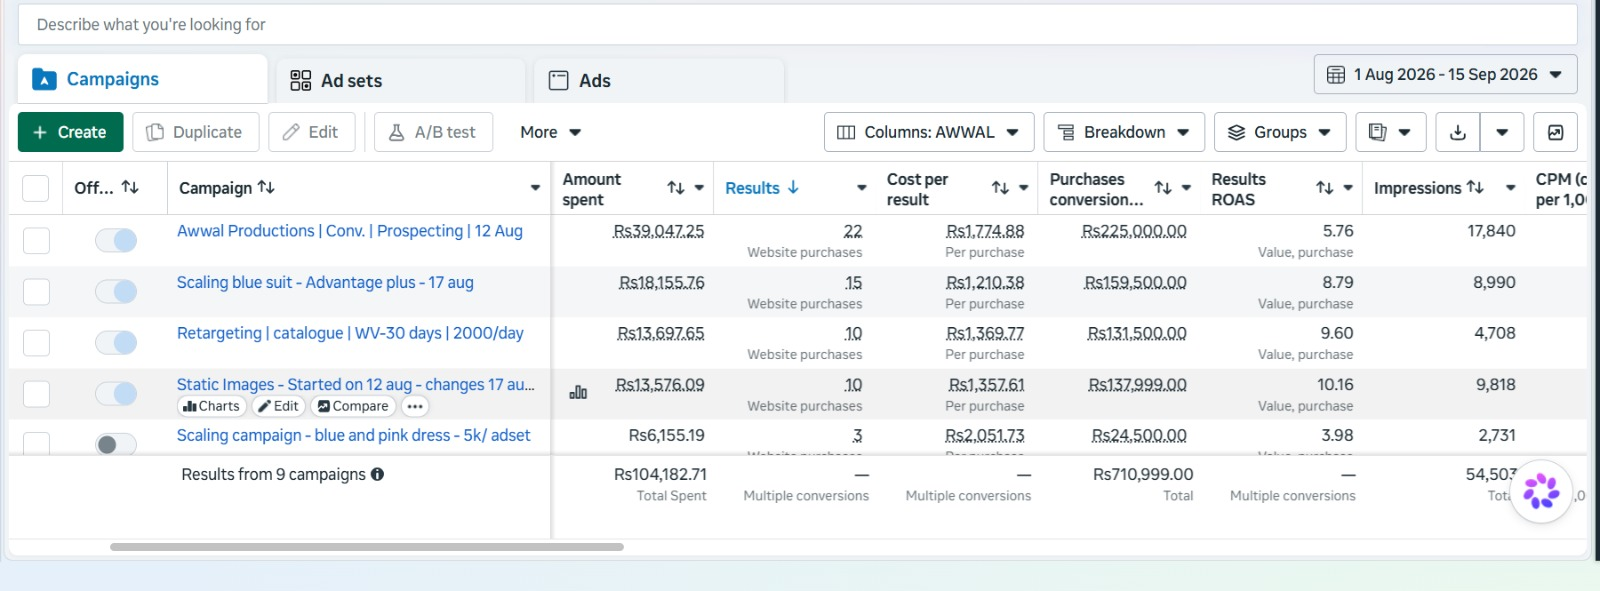Open the charts view icon button at far right
Screen dimensions: 1600x591
[x=1555, y=132]
